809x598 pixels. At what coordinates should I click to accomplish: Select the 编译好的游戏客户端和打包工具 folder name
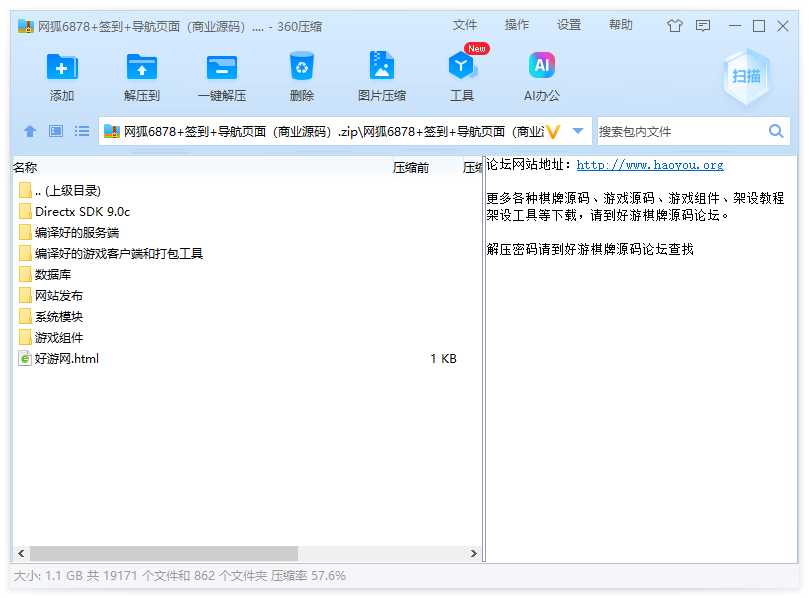tap(119, 254)
